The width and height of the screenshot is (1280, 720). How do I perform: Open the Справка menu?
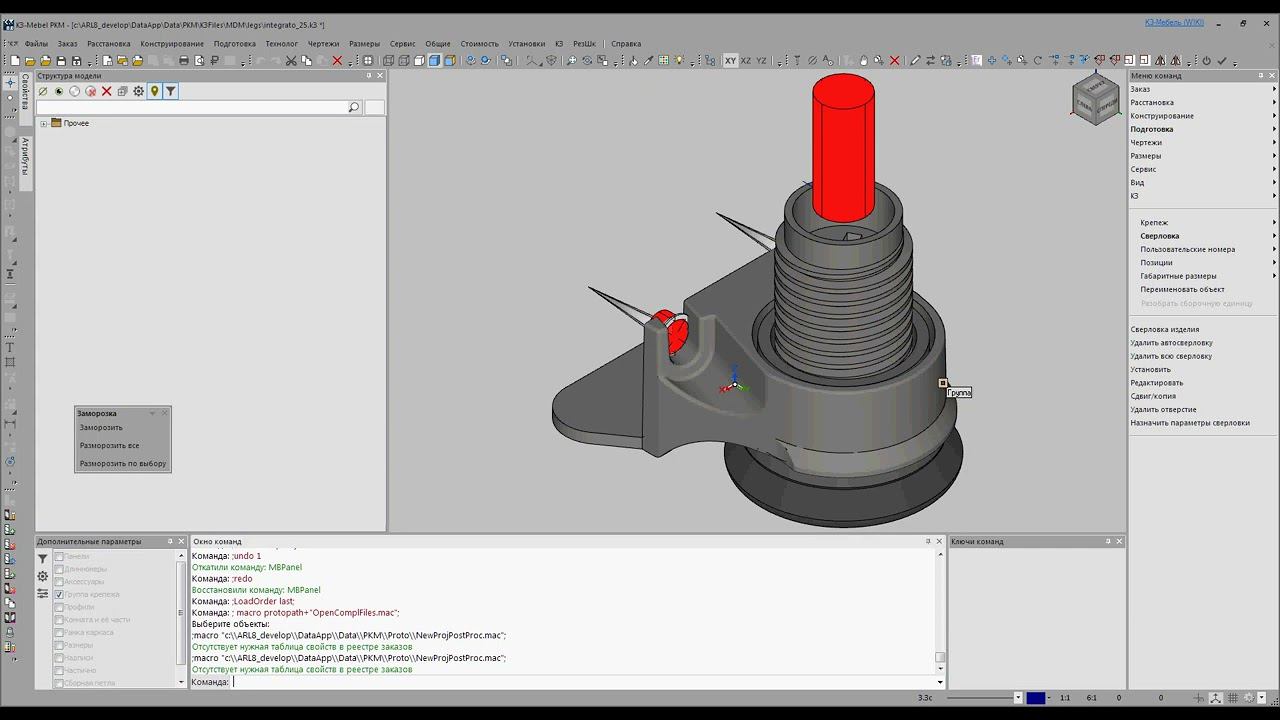[625, 44]
